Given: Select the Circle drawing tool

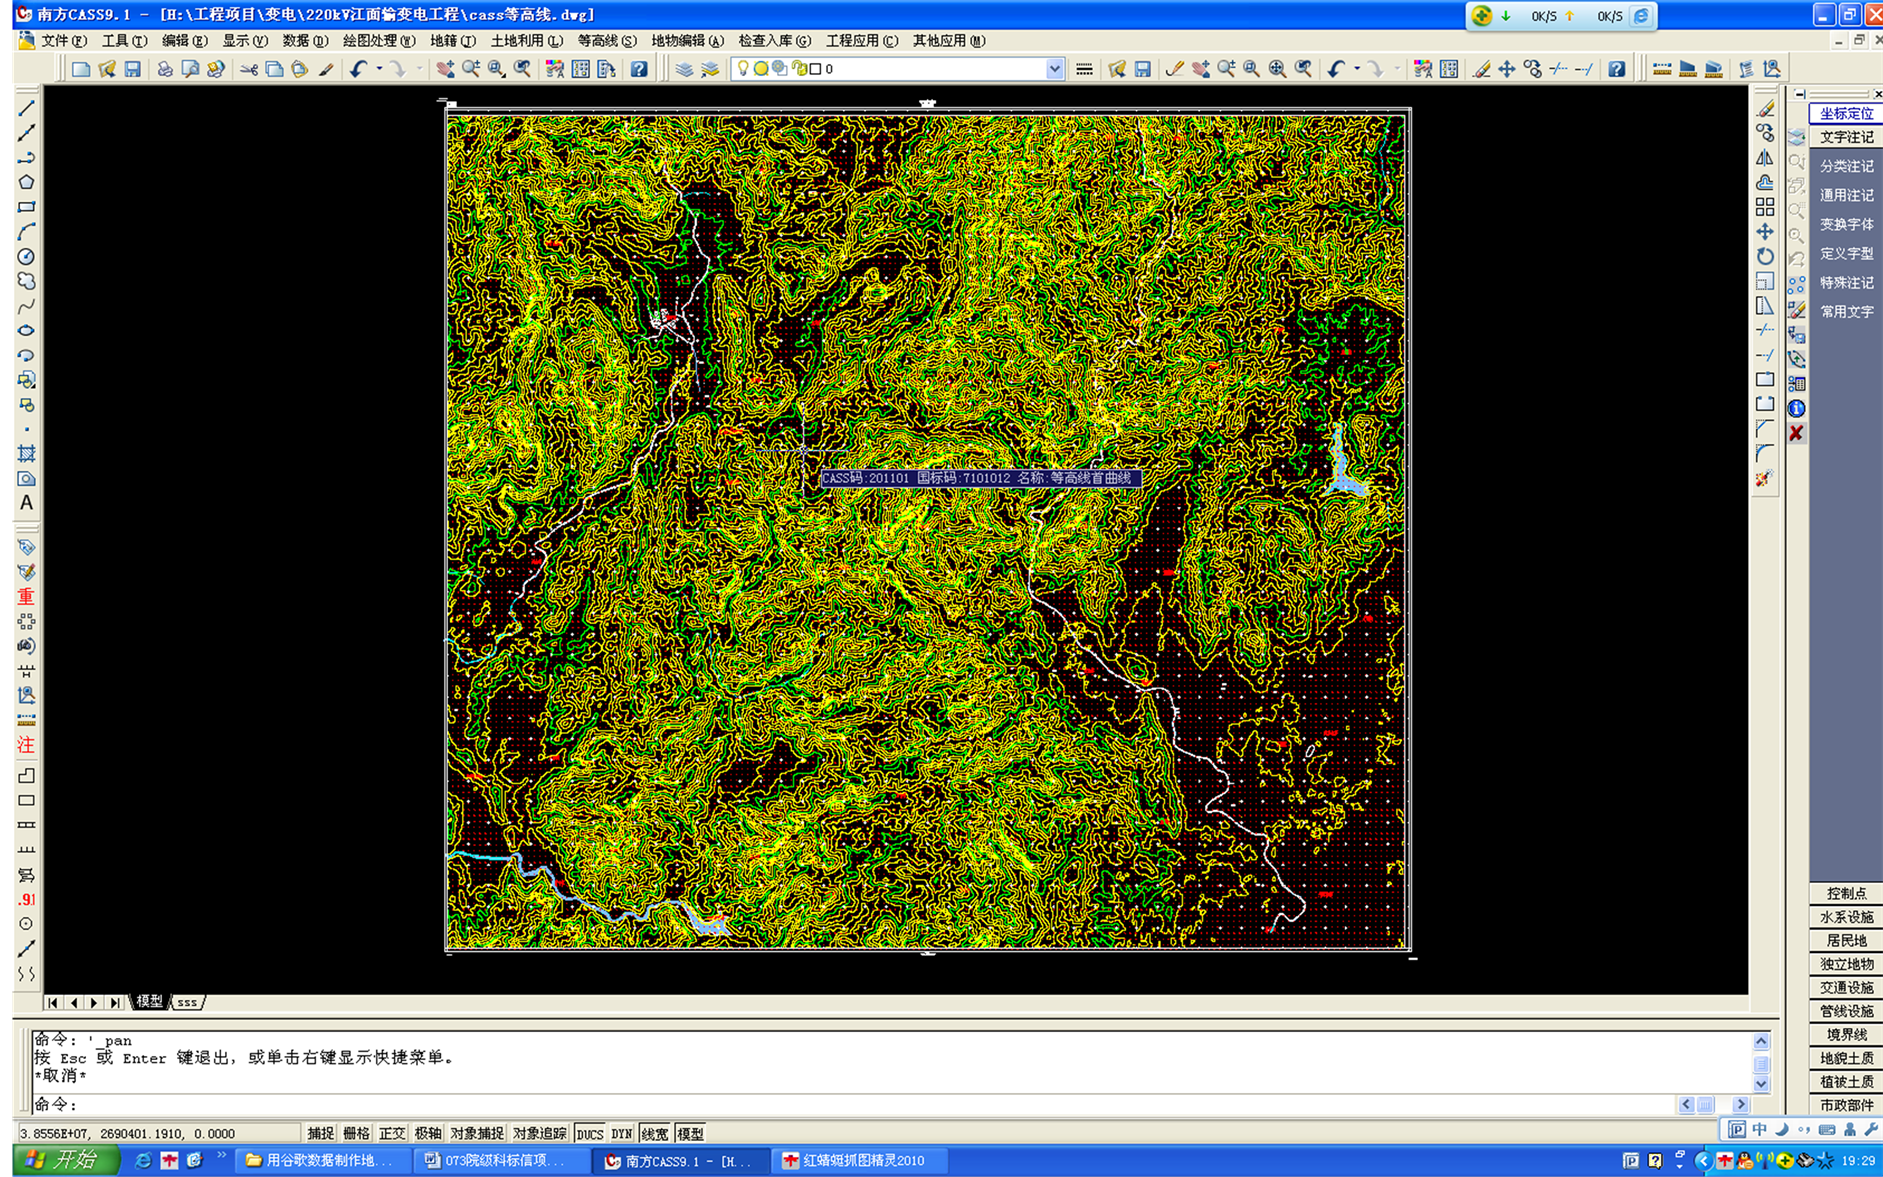Looking at the screenshot, I should 26,257.
